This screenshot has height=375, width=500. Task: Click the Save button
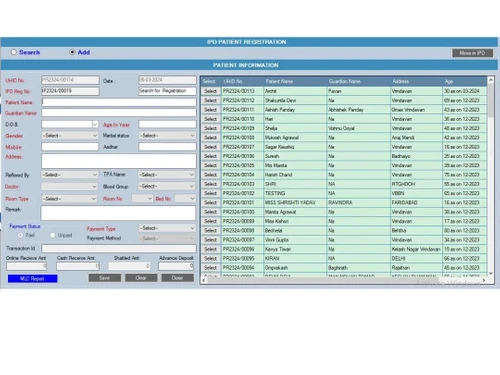[105, 278]
